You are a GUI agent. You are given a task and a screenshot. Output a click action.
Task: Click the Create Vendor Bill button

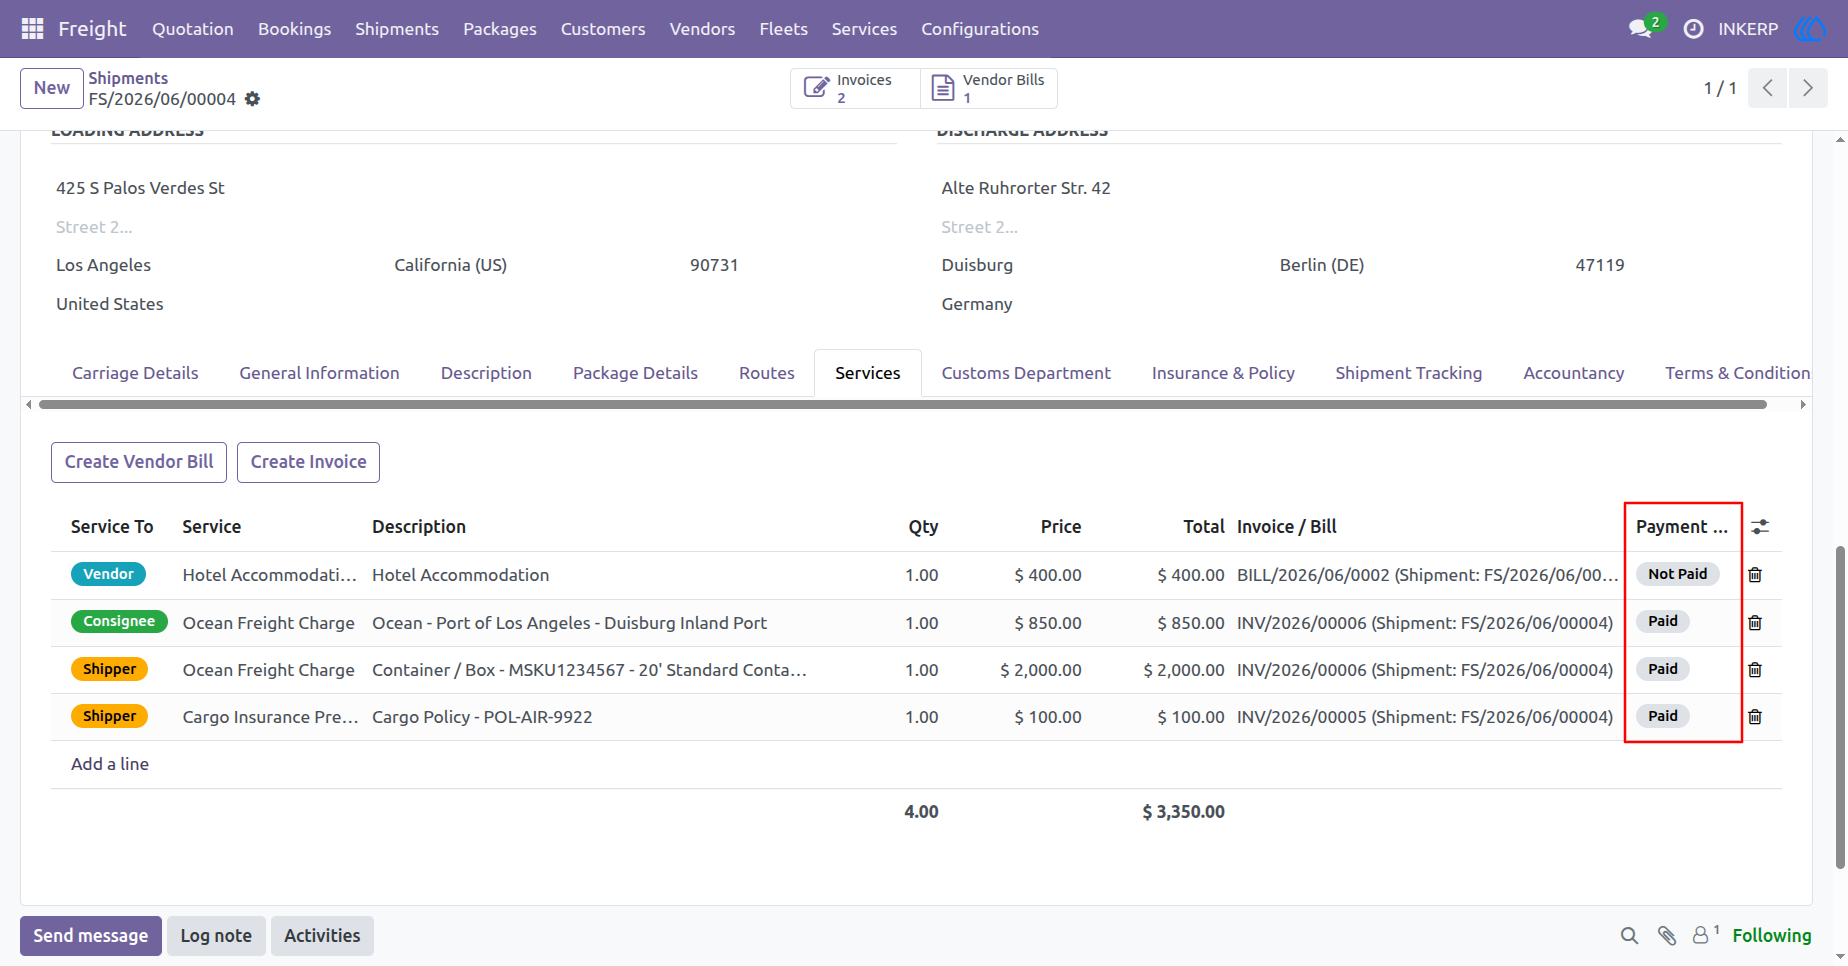(139, 462)
